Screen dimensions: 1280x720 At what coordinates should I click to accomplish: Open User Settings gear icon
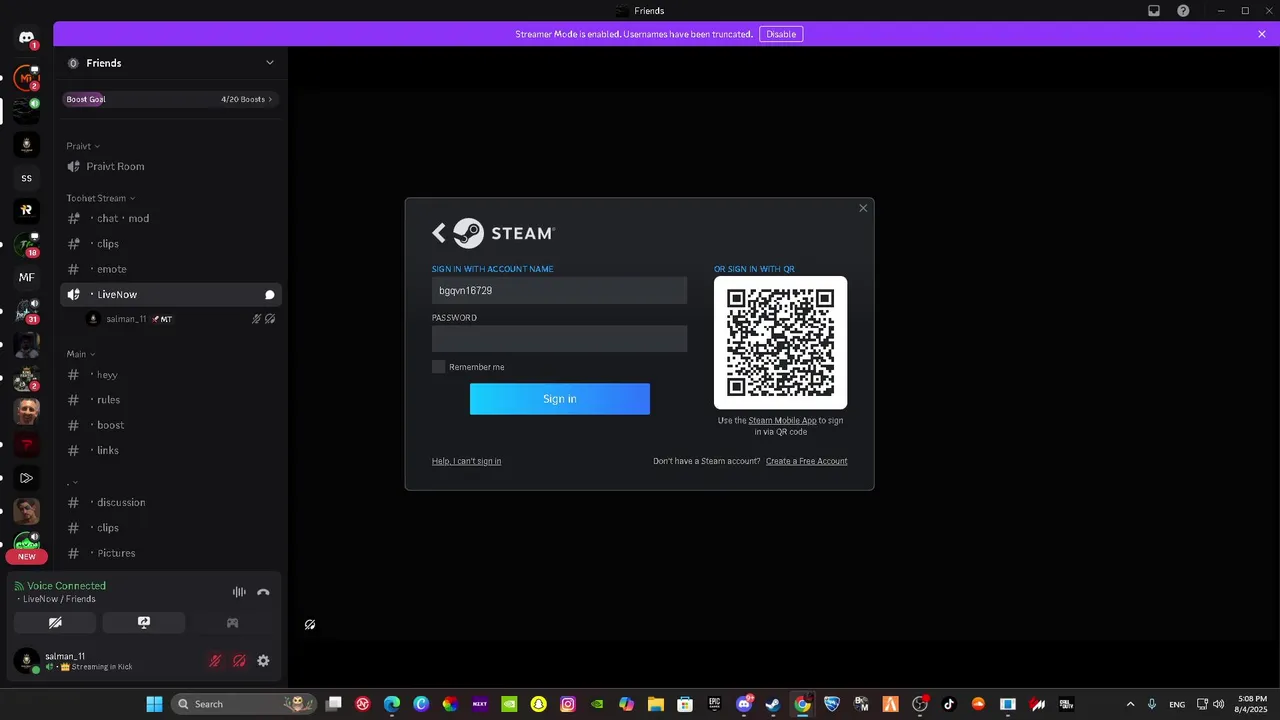coord(263,661)
